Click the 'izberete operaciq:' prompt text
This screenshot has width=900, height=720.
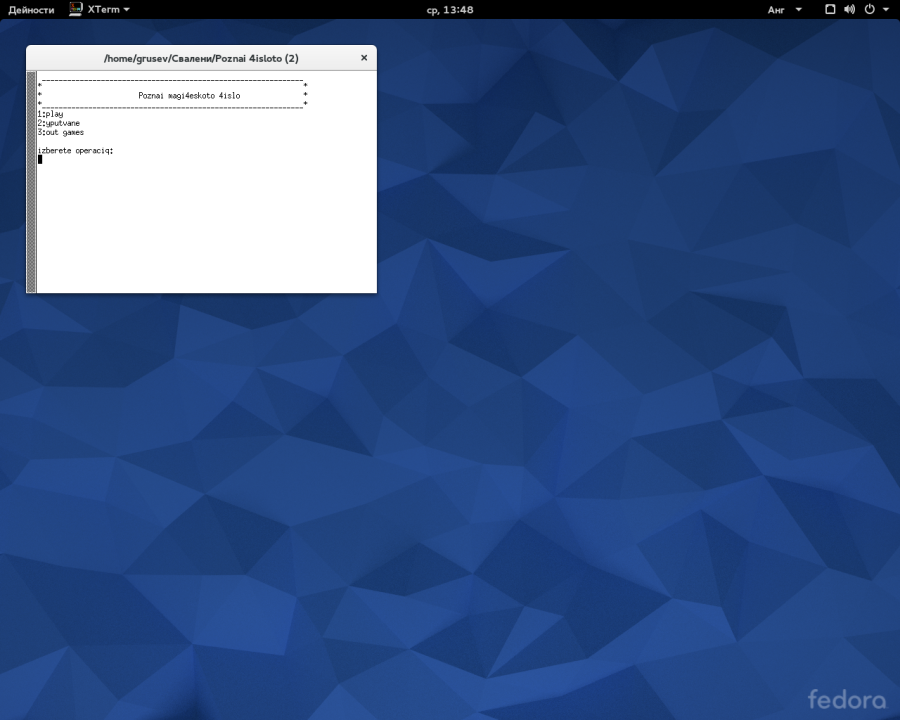click(x=76, y=151)
